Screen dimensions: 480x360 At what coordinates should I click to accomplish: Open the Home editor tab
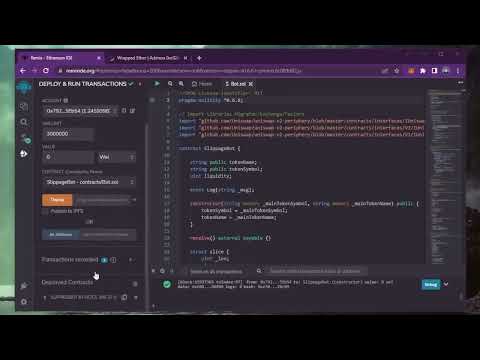[x=202, y=84]
